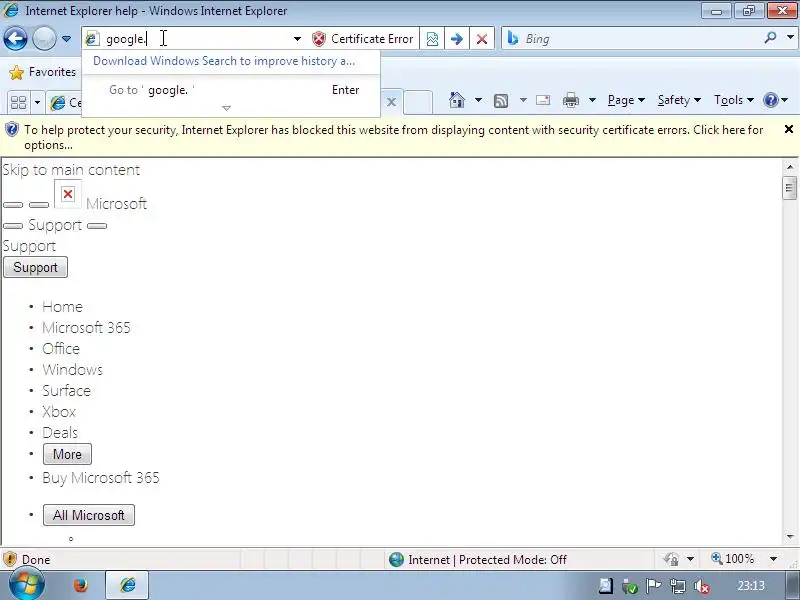Open the Office link
Image resolution: width=800 pixels, height=600 pixels.
coord(61,348)
